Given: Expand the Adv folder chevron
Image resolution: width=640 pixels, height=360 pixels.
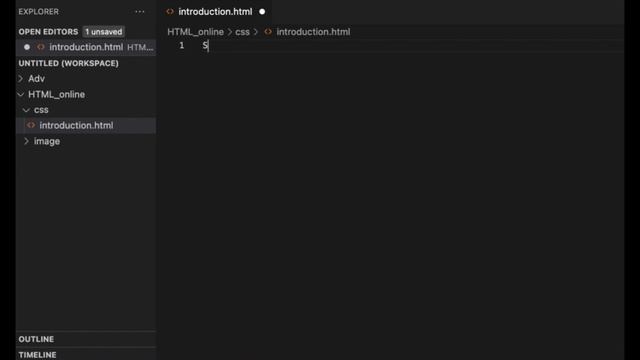Looking at the screenshot, I should (x=21, y=79).
